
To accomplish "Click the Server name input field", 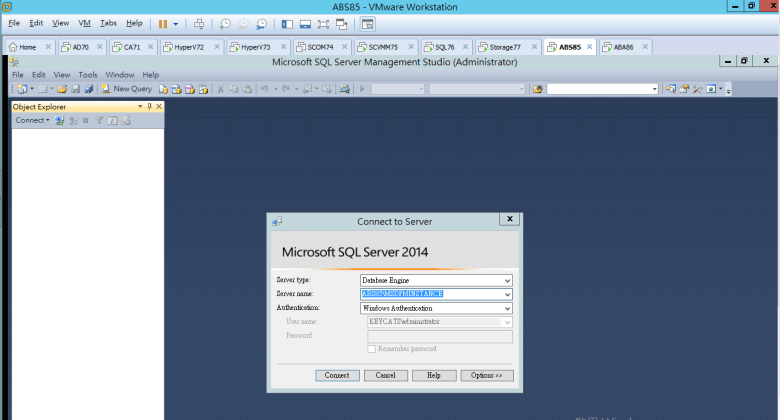I will tap(430, 294).
